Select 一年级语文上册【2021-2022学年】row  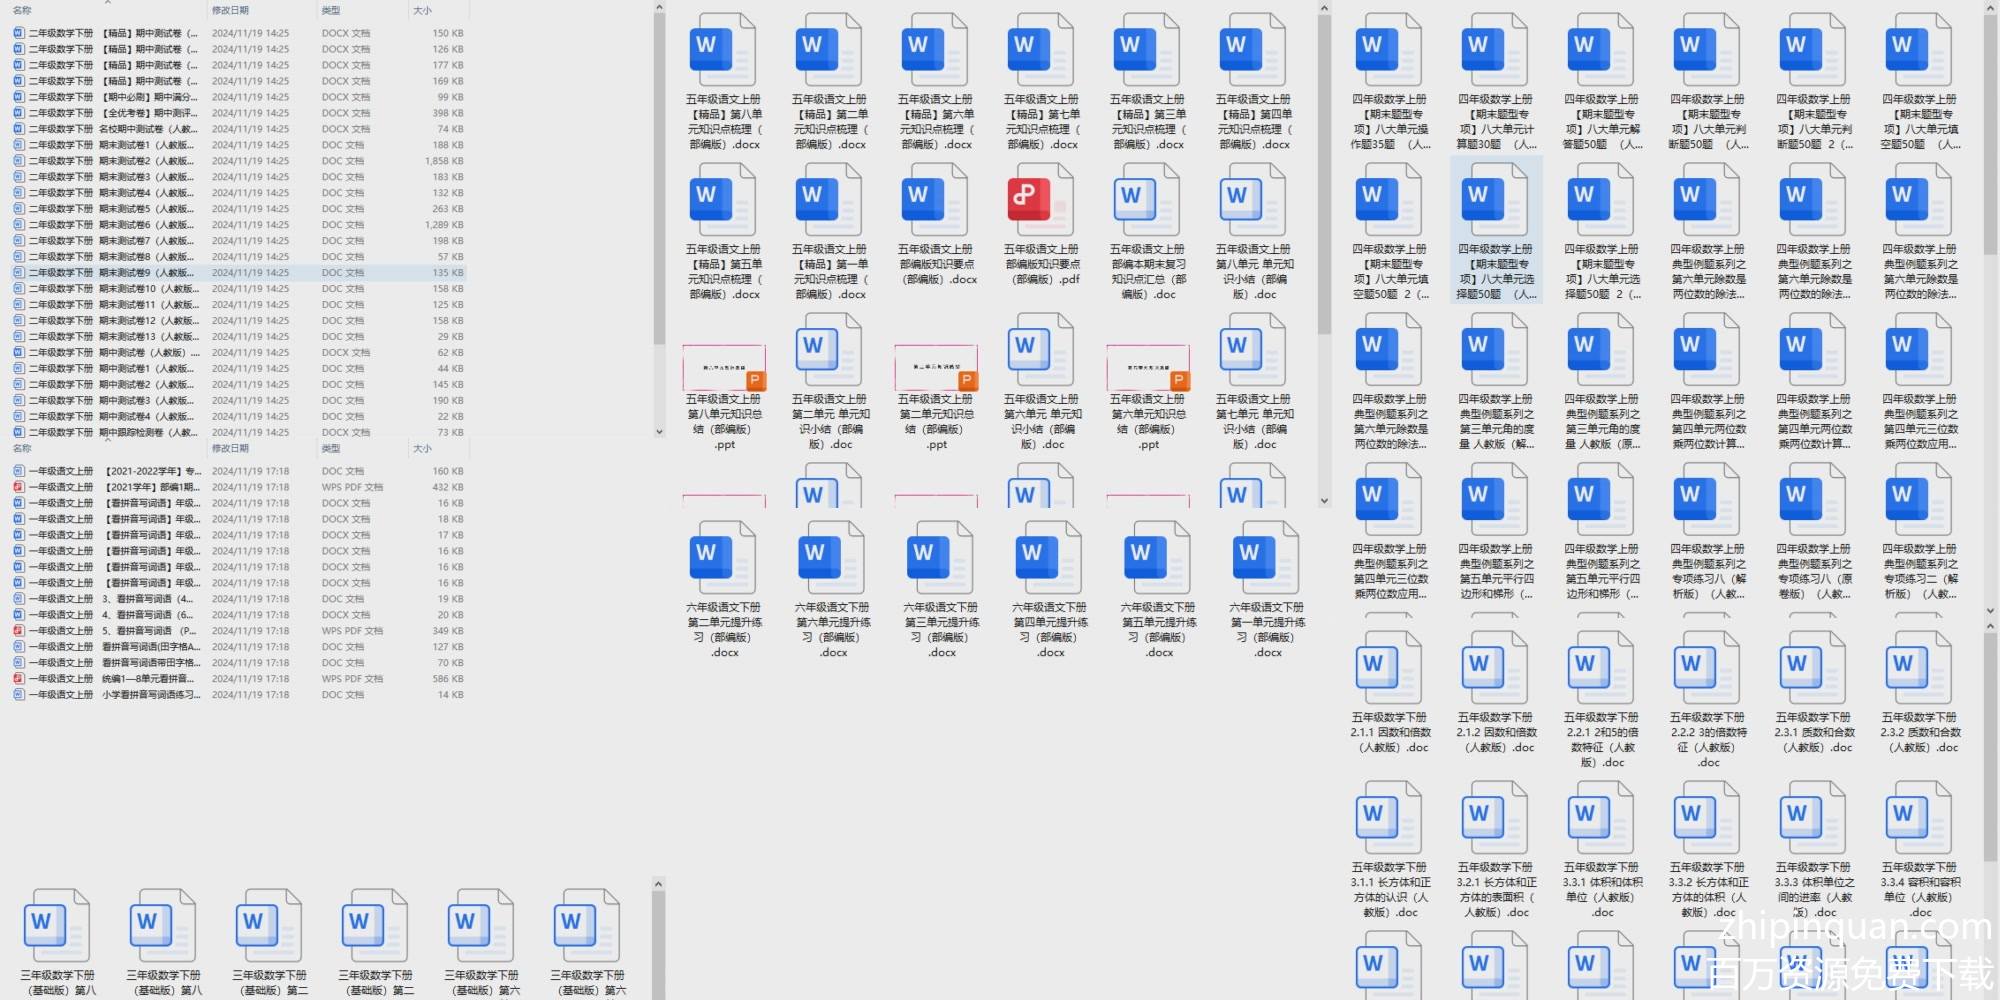[x=239, y=471]
